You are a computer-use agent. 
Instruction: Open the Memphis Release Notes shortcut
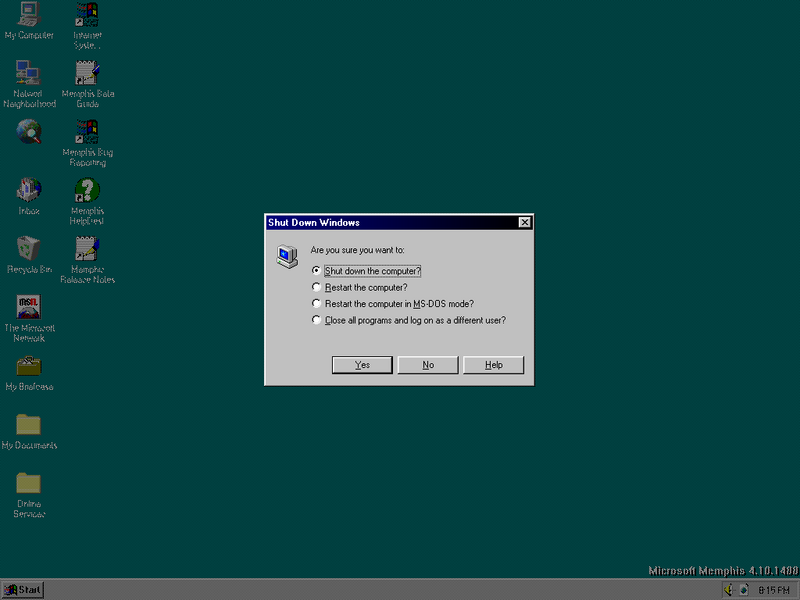[x=87, y=248]
